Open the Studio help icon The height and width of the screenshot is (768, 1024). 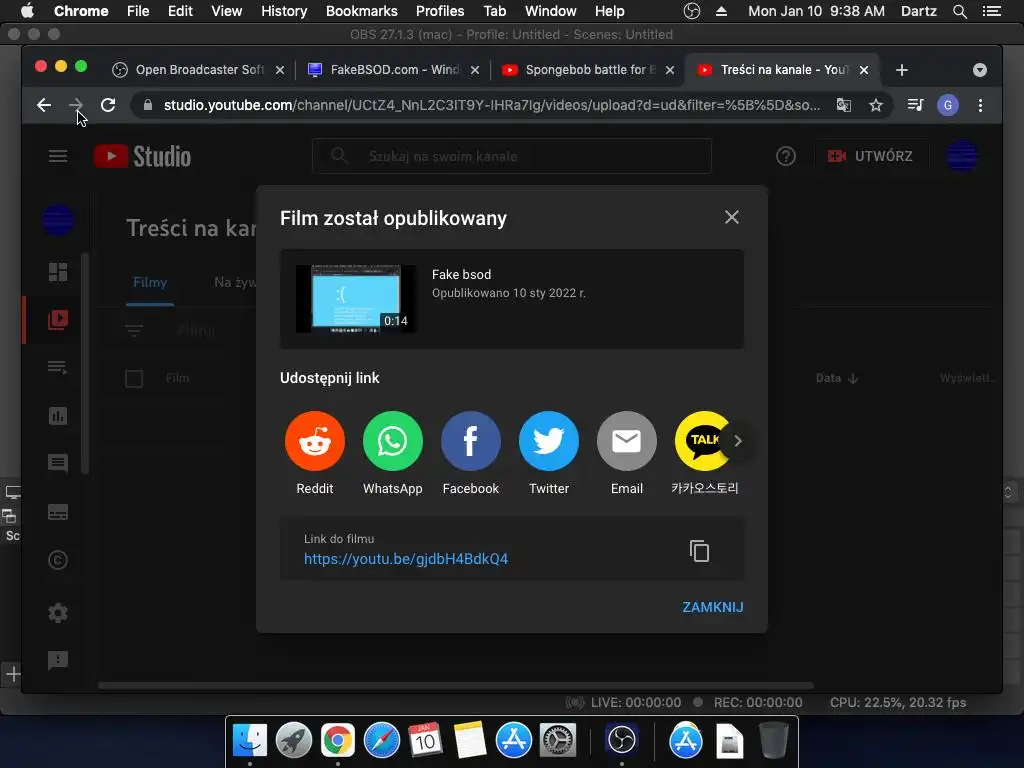[786, 156]
